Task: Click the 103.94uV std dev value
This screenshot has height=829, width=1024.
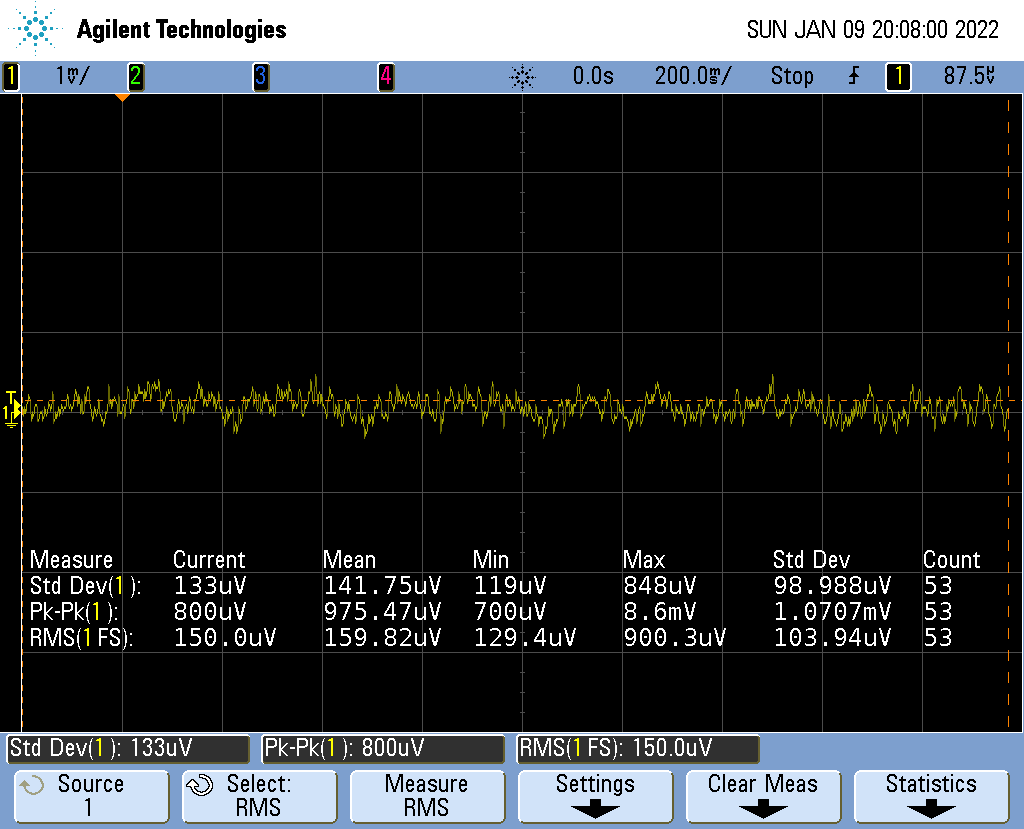Action: click(x=833, y=638)
